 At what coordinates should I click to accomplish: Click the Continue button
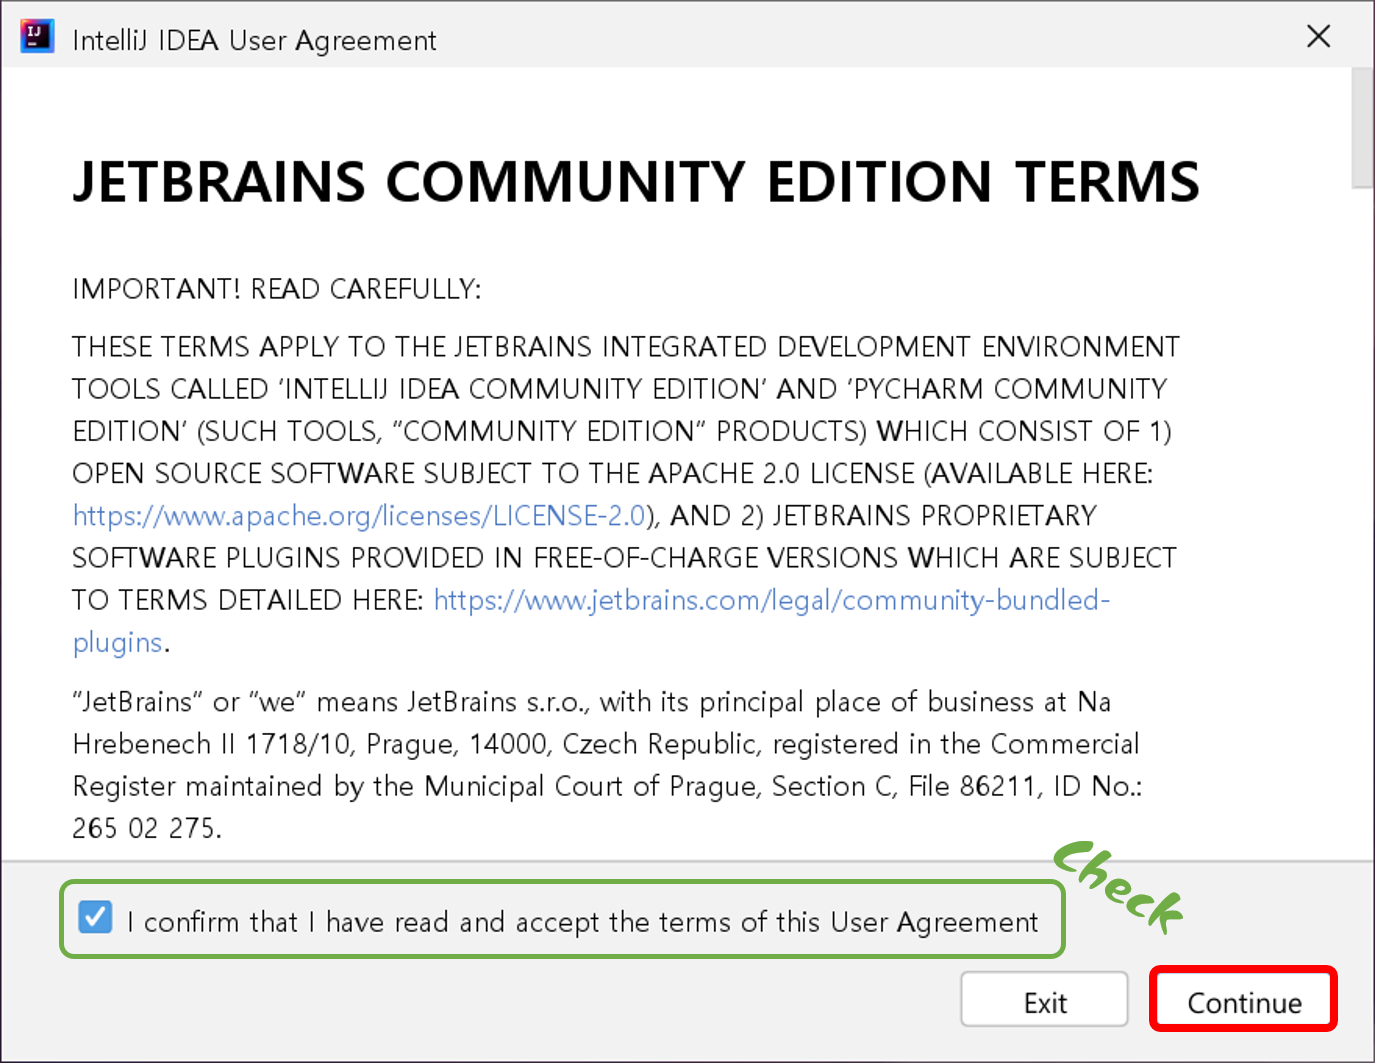point(1244,1001)
